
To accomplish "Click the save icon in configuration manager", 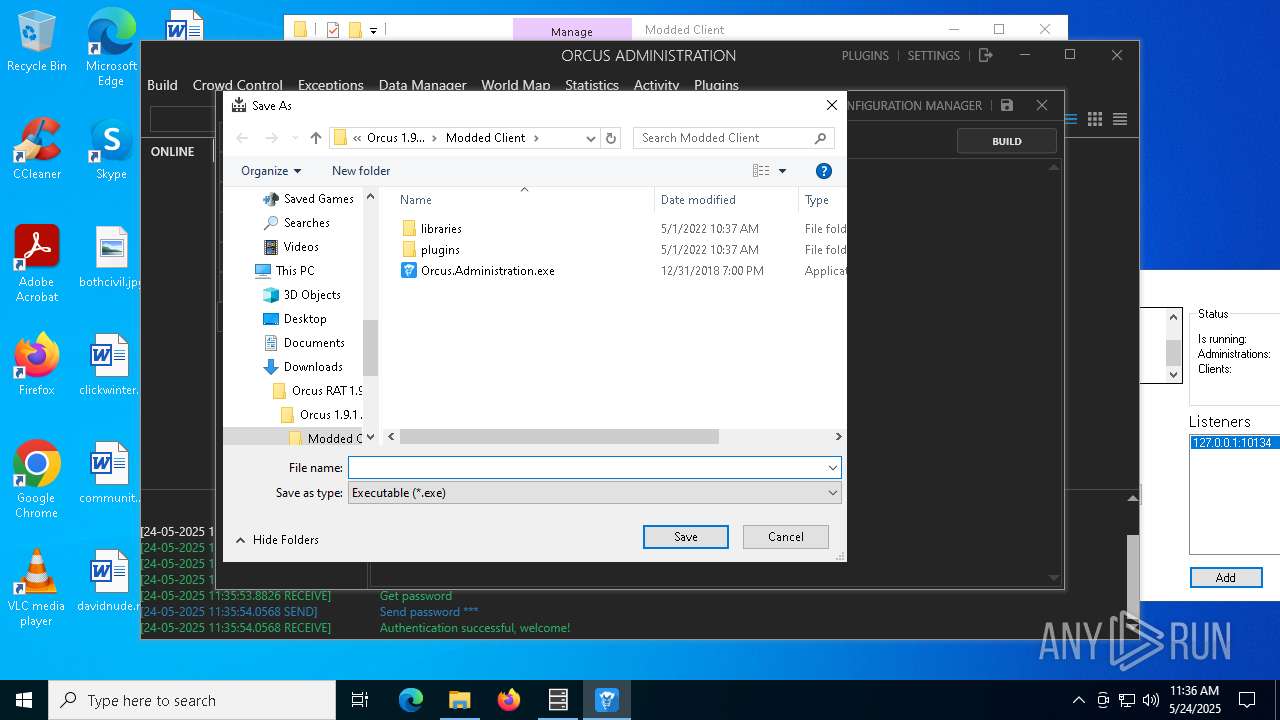I will [x=1007, y=105].
